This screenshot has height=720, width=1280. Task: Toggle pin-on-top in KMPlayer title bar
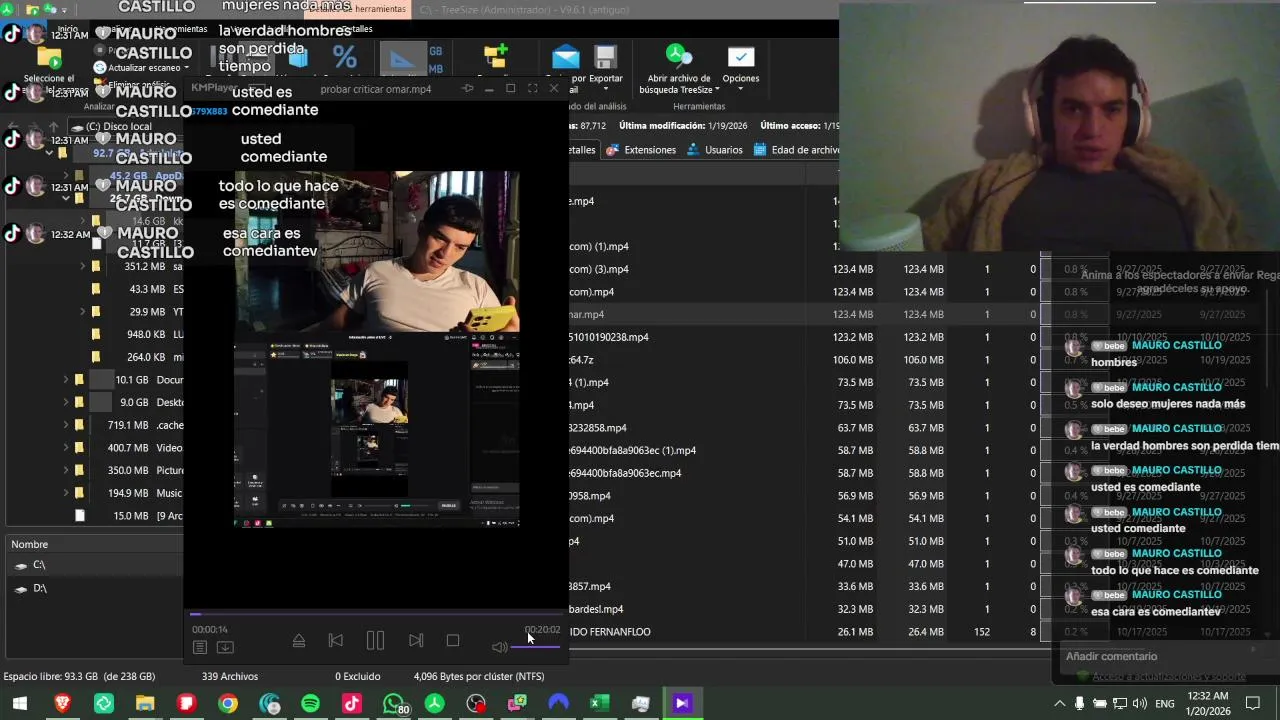[x=467, y=89]
